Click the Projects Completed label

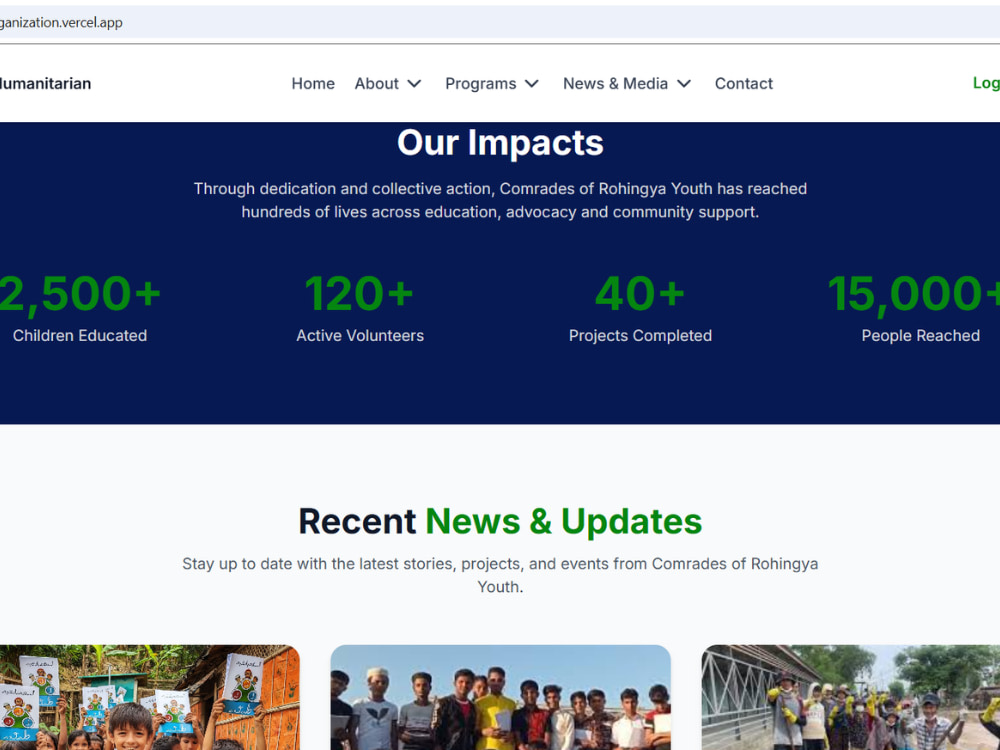point(640,335)
